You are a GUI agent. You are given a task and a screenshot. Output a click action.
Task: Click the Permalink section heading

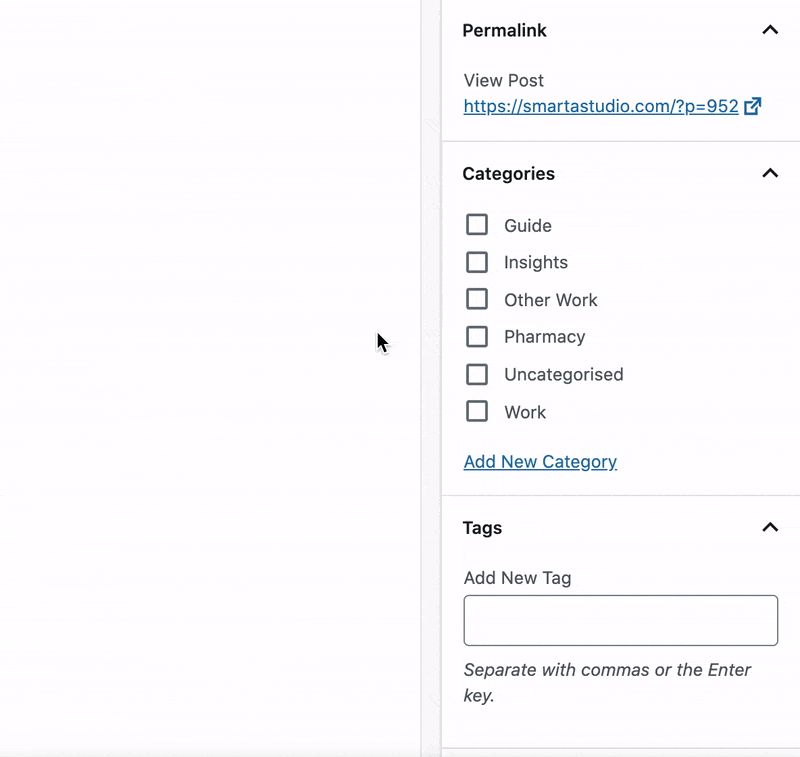pyautogui.click(x=504, y=31)
